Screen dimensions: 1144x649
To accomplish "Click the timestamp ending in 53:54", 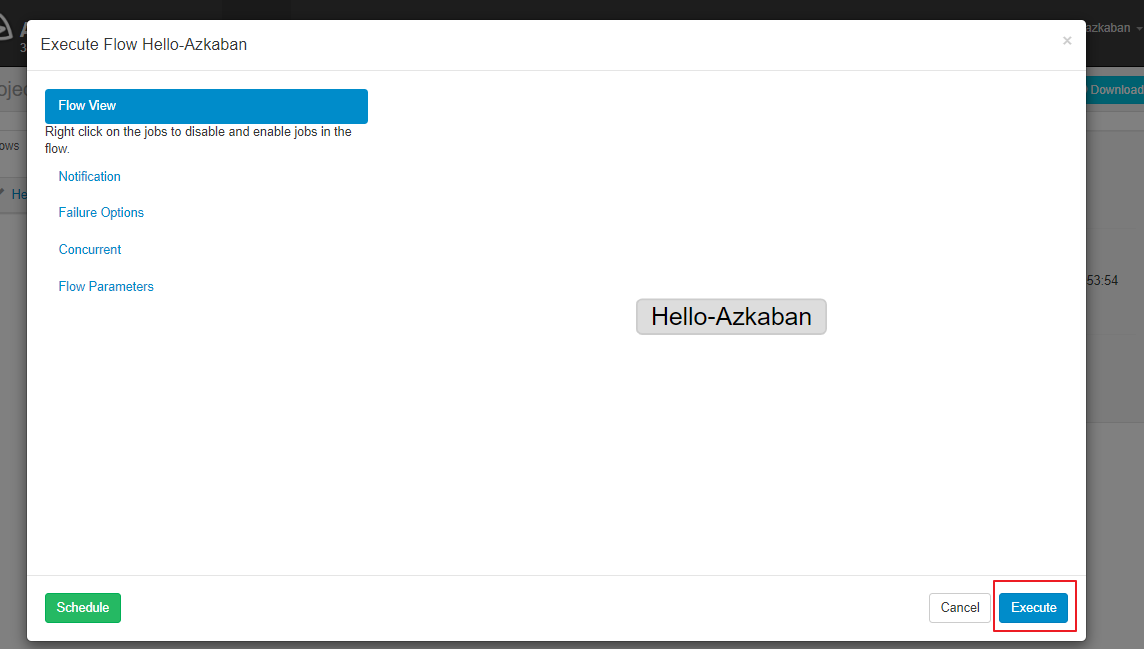I will pyautogui.click(x=1102, y=281).
